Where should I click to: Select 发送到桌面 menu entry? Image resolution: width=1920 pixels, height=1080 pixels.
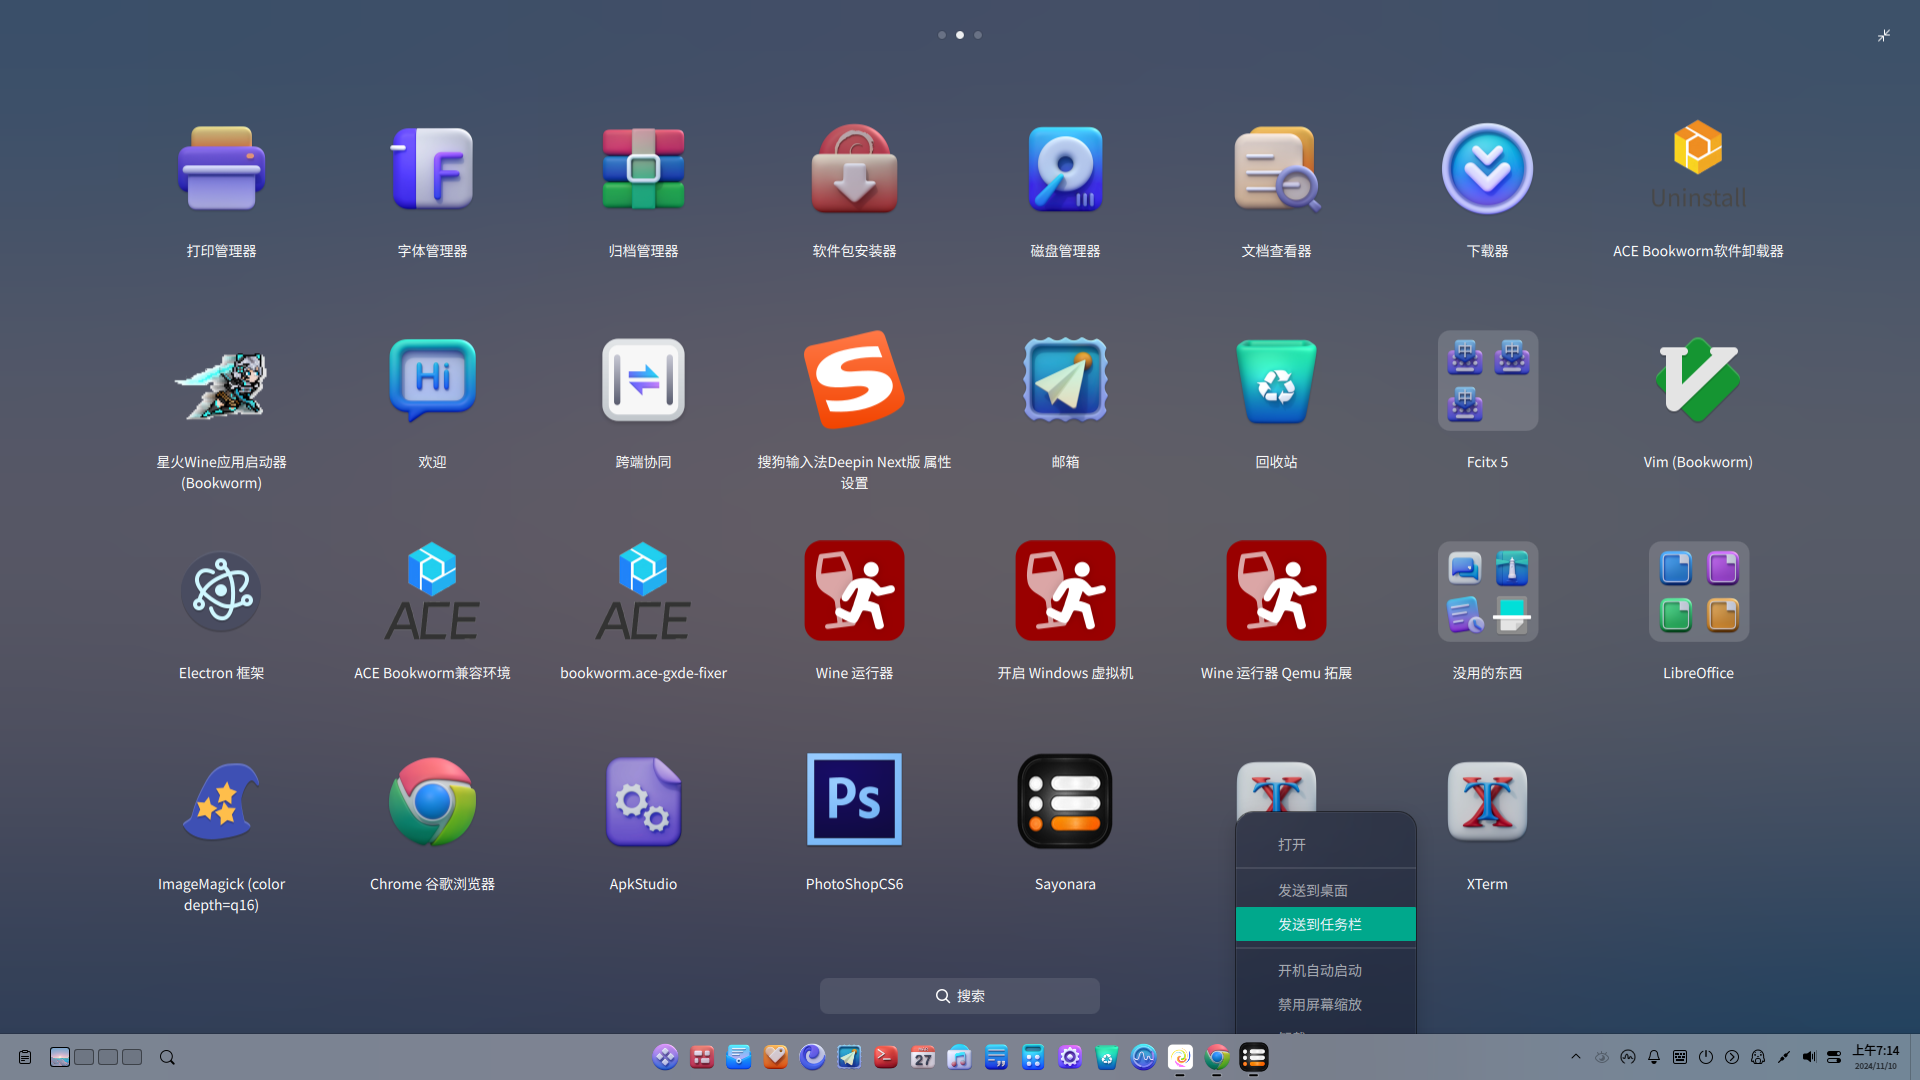click(x=1325, y=890)
